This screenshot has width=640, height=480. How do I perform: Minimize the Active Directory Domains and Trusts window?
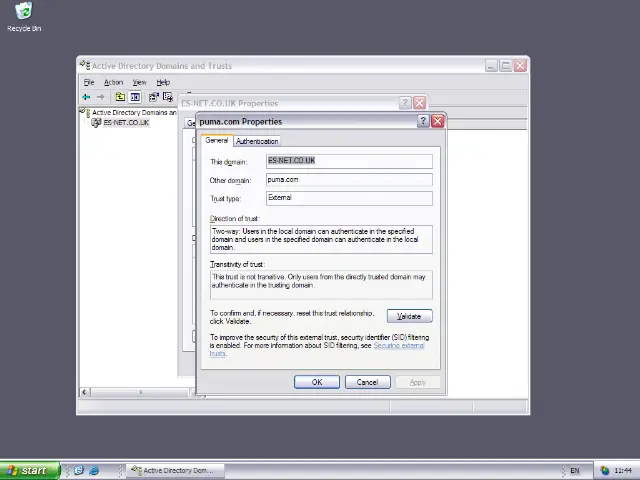pos(491,65)
